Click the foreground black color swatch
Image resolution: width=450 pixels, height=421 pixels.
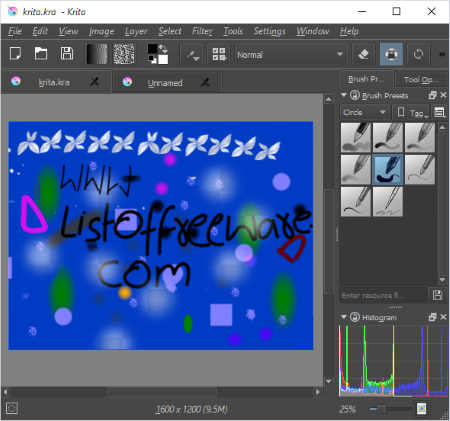tap(153, 49)
